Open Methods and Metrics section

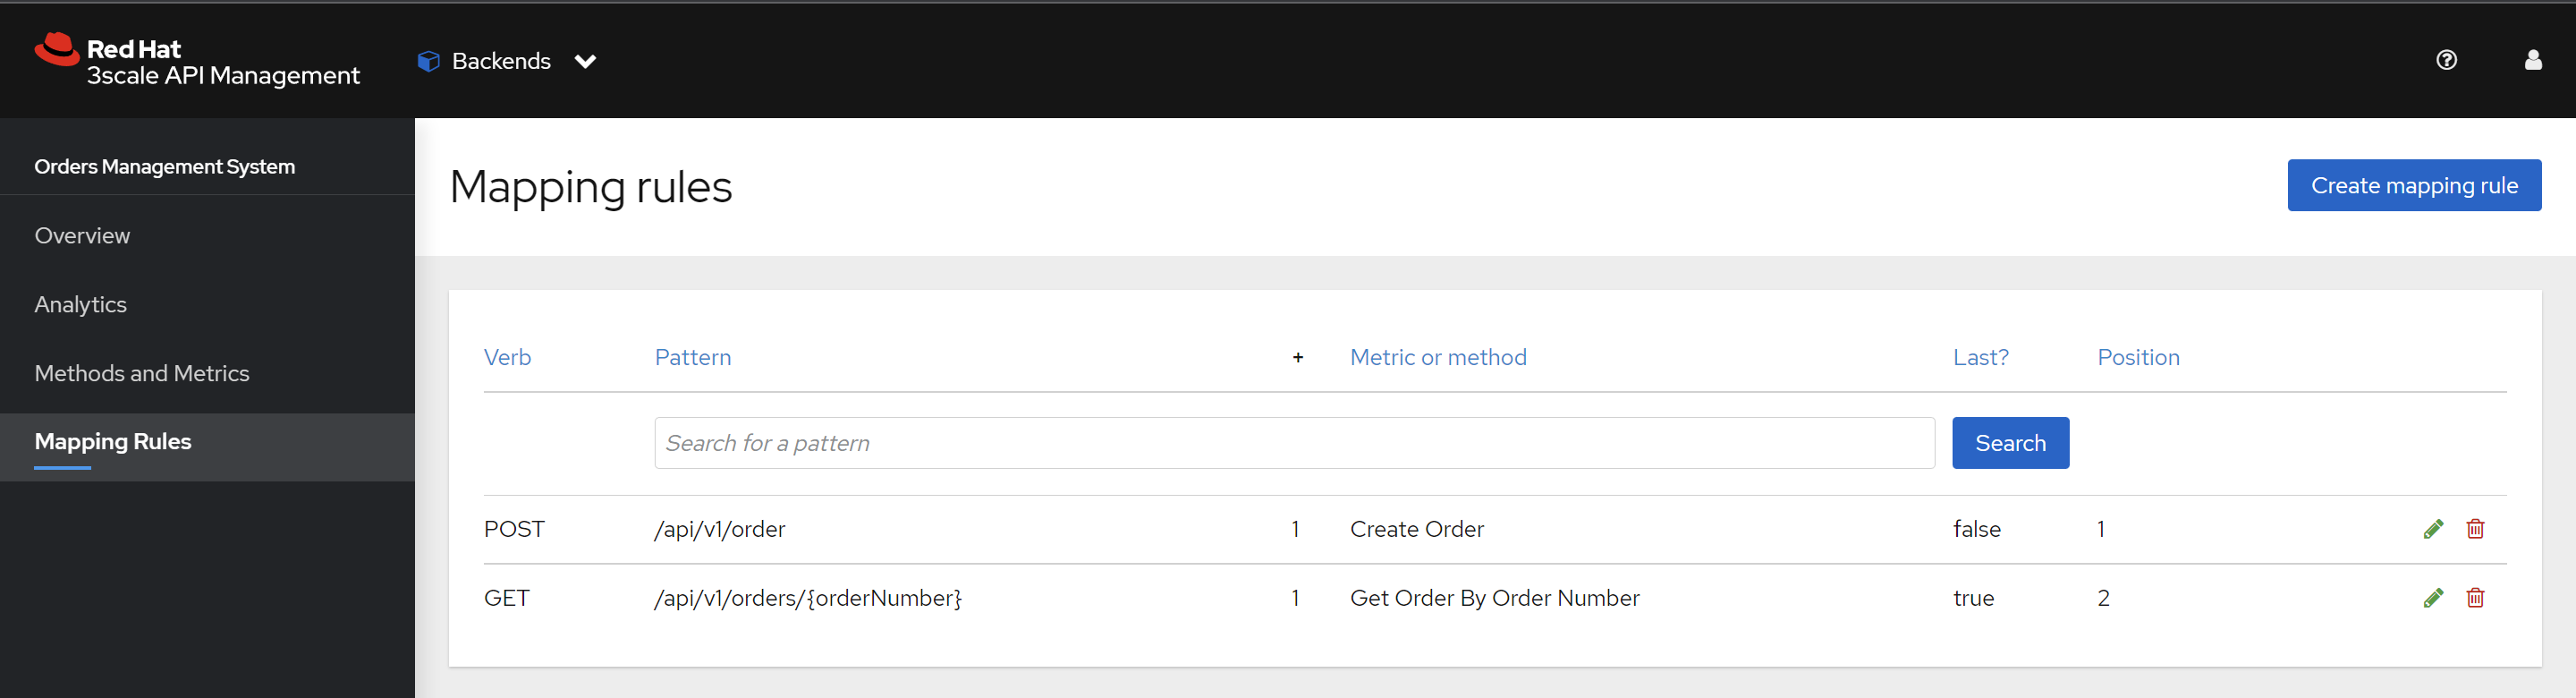pos(142,373)
